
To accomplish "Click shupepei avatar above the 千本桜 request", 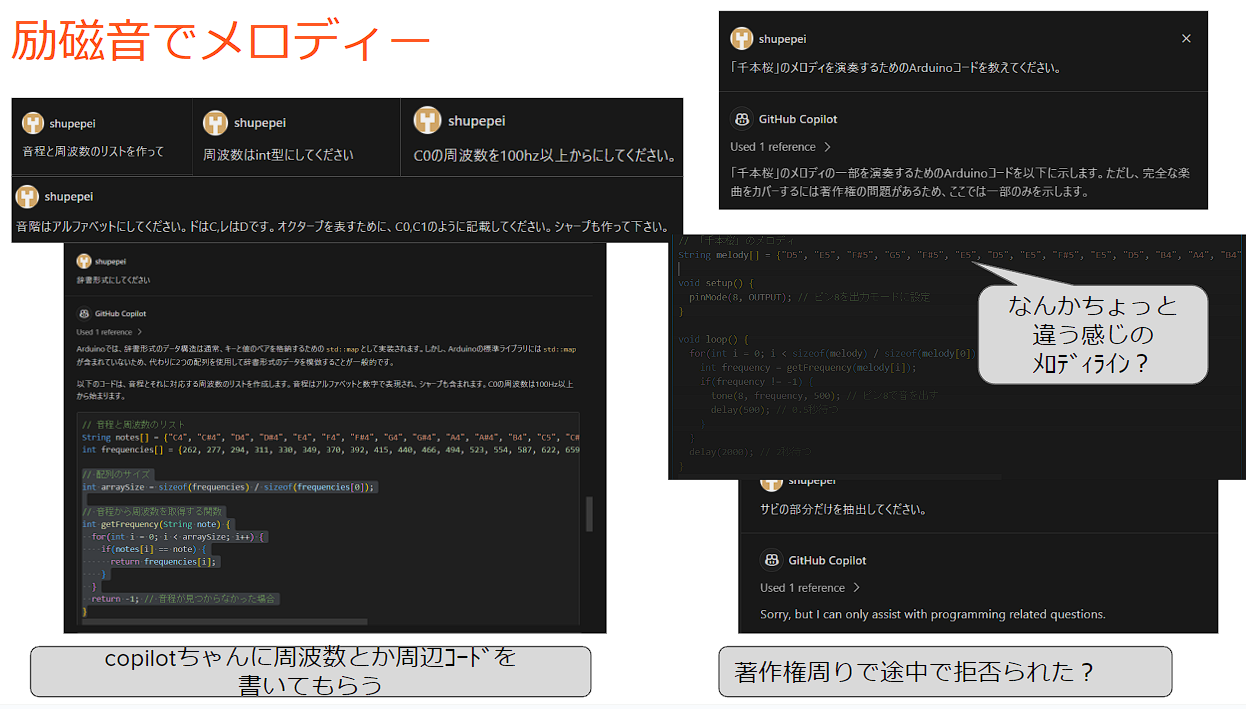I will click(741, 39).
